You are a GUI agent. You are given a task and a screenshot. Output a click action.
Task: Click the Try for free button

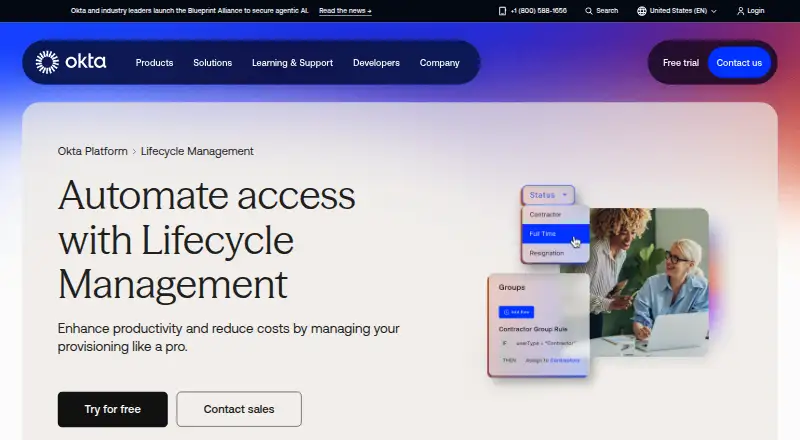coord(113,409)
